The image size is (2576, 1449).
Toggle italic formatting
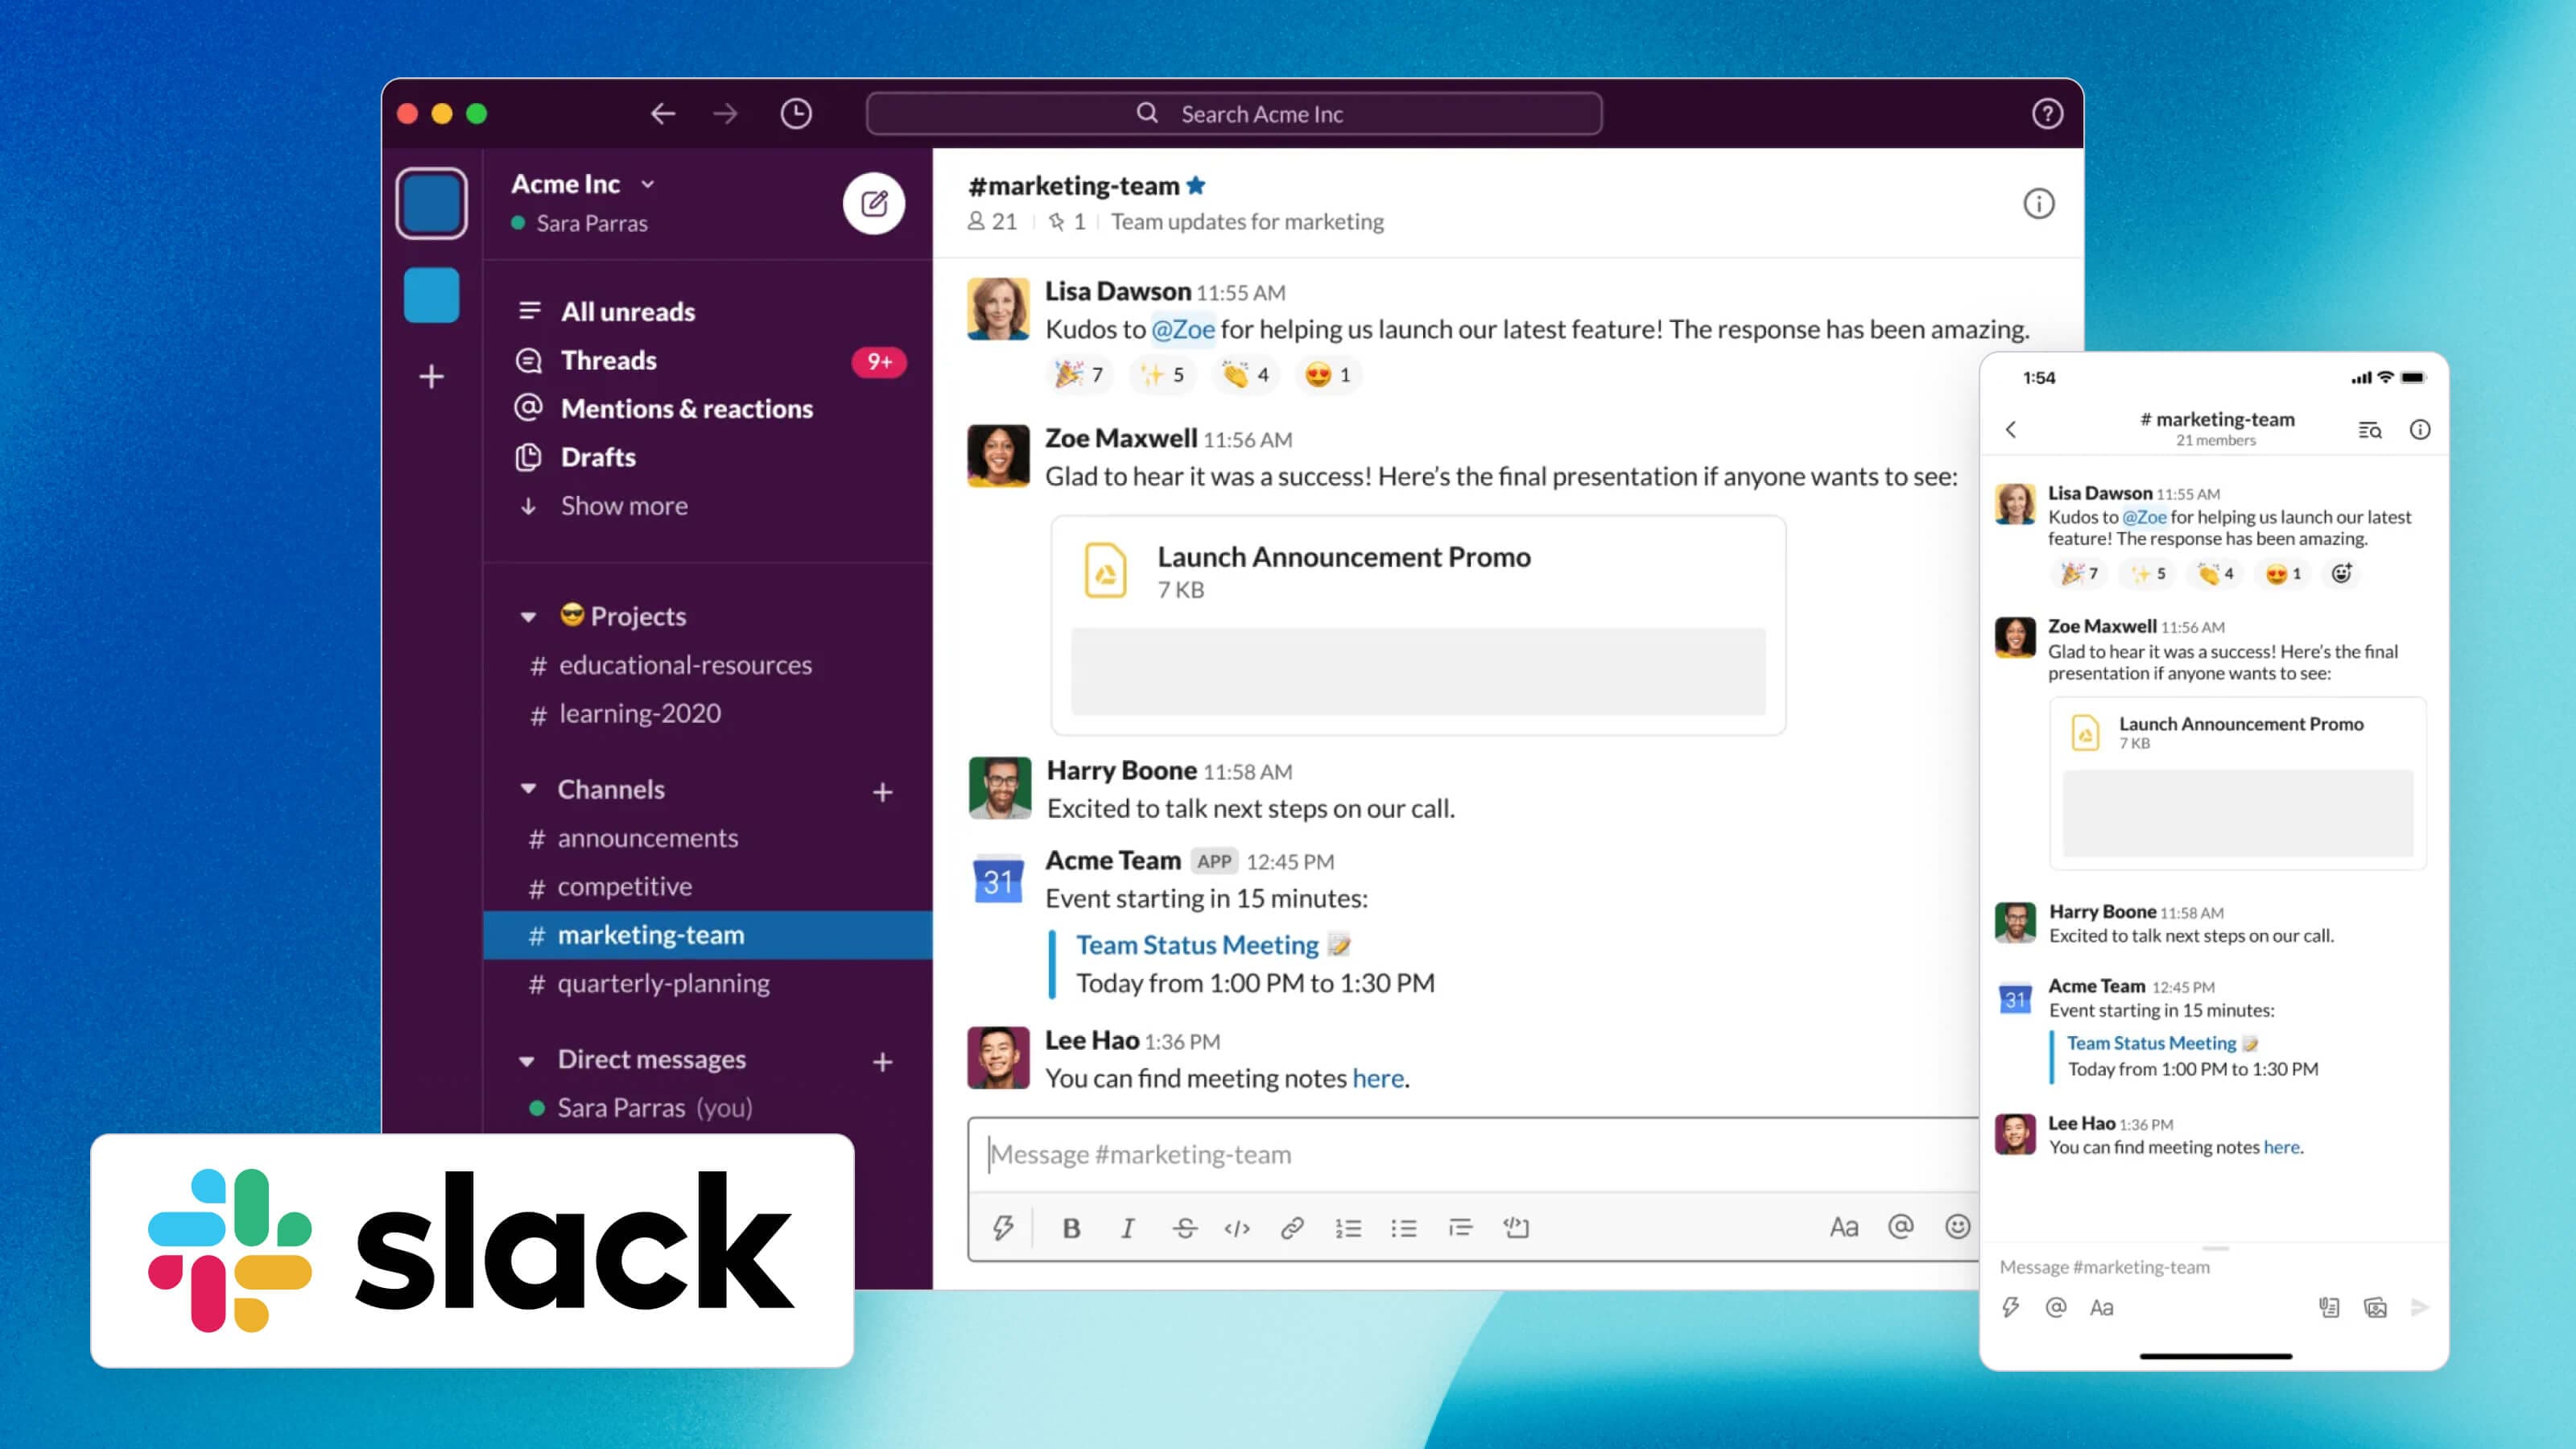click(1127, 1228)
